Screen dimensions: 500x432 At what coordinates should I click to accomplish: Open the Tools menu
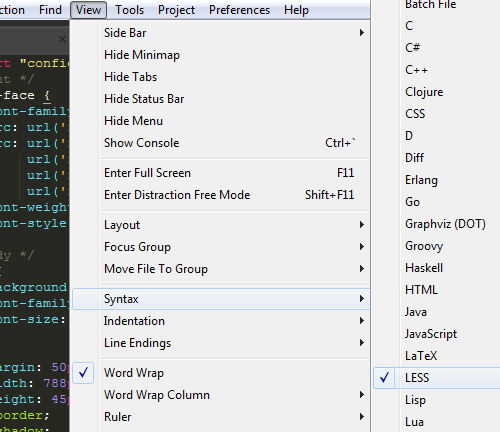click(x=130, y=10)
